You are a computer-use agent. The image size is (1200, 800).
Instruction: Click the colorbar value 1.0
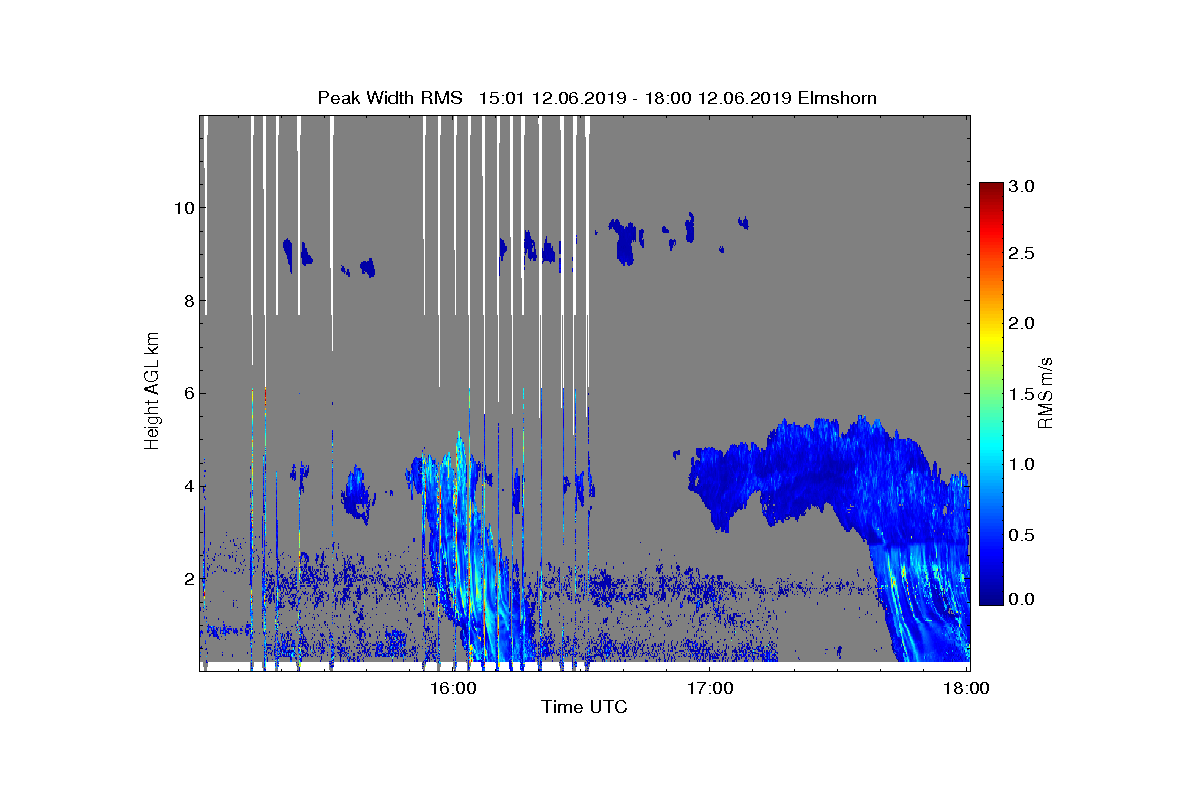1022,464
